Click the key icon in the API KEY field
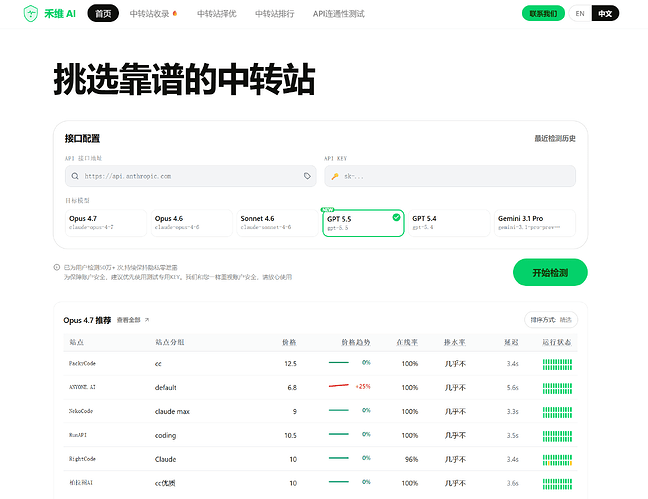 point(335,176)
